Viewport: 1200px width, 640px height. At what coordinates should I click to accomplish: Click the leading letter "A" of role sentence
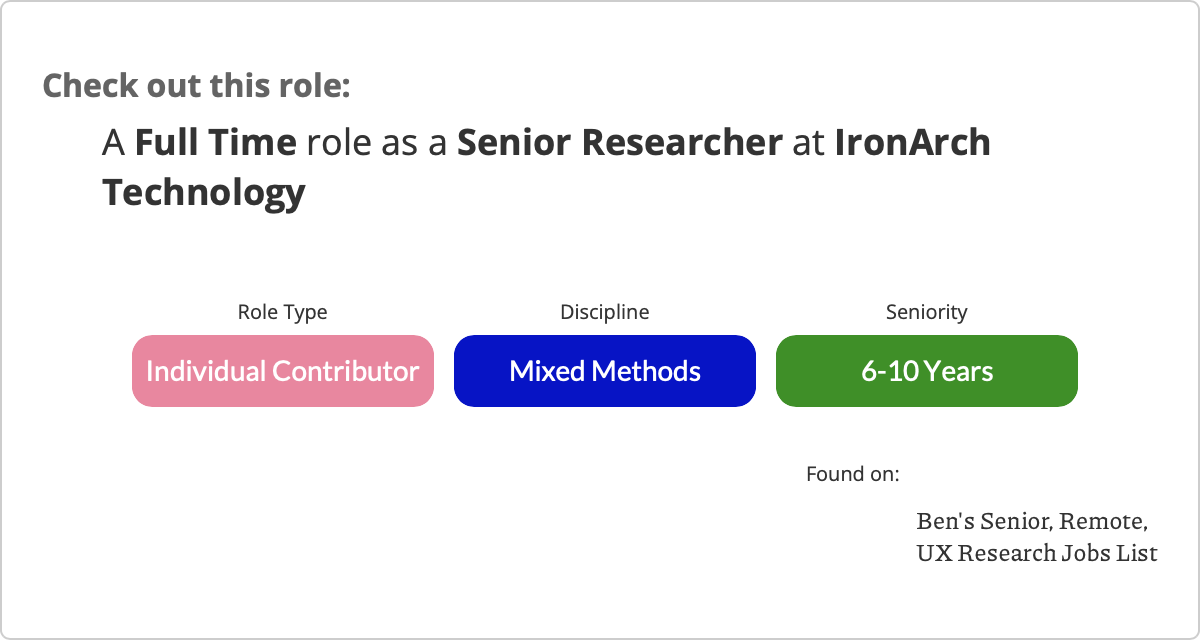pyautogui.click(x=114, y=144)
